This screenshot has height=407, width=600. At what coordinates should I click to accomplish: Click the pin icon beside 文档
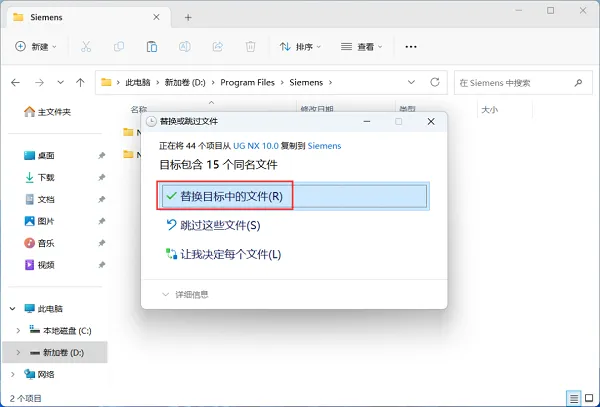click(x=101, y=199)
